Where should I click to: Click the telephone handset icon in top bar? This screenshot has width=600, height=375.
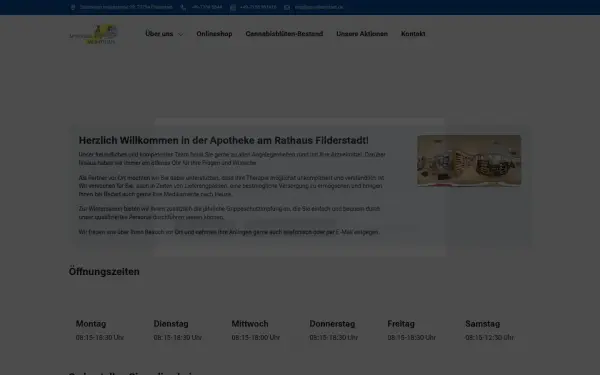pos(183,7)
